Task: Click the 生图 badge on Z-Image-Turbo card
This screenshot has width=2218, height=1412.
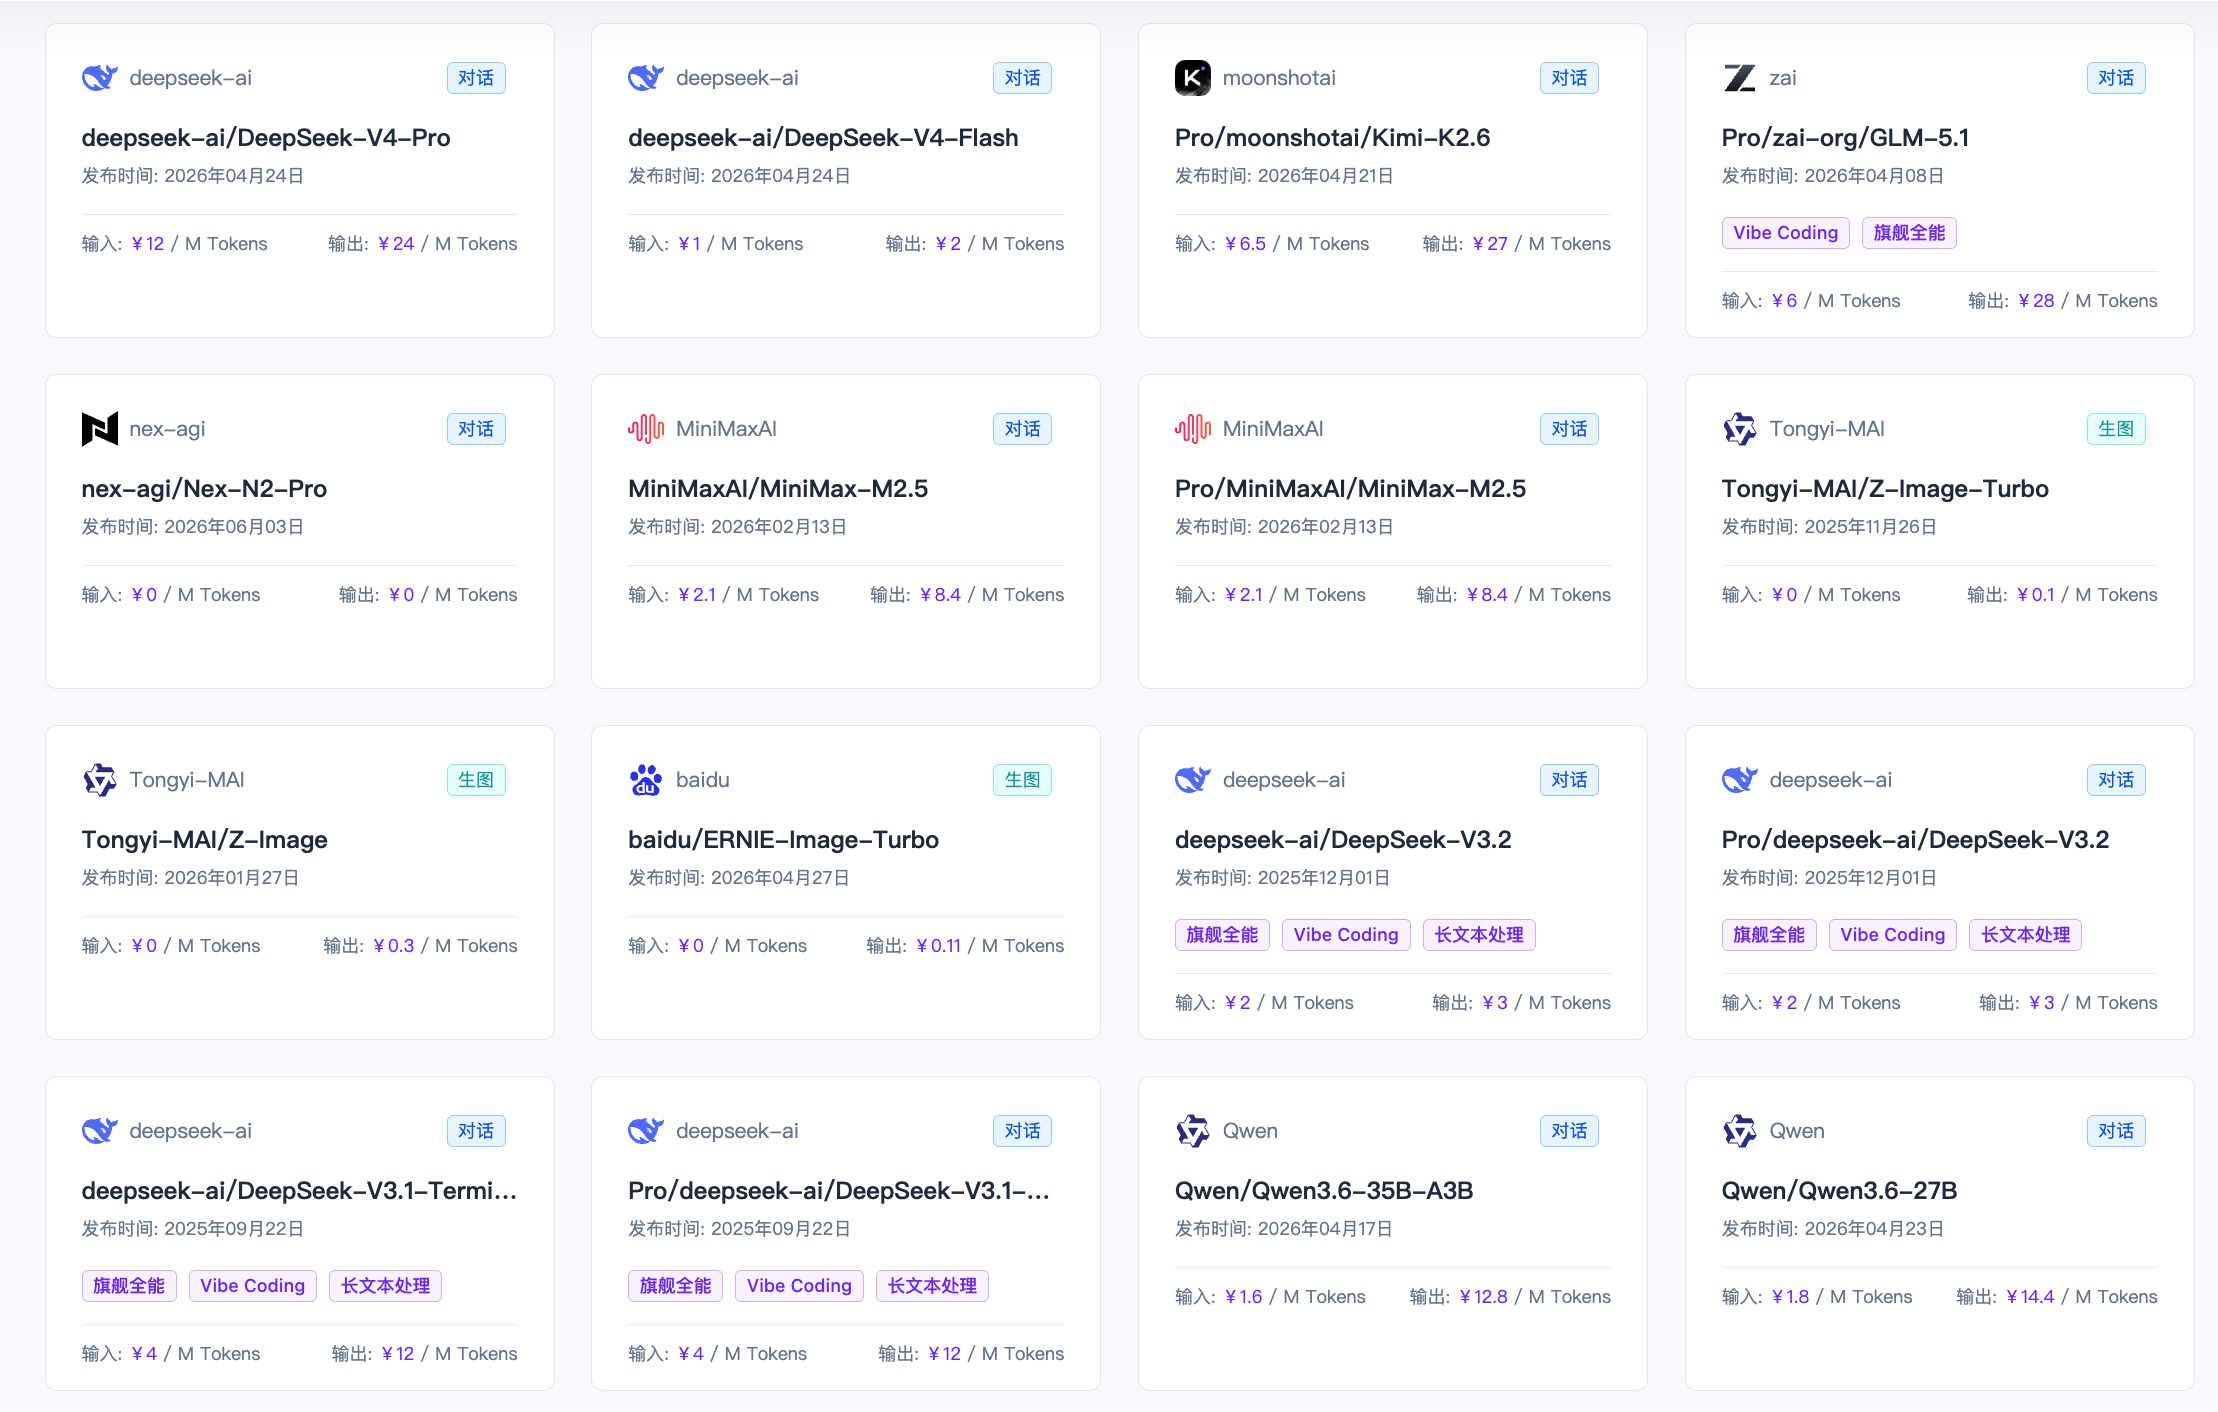Action: (x=2116, y=429)
